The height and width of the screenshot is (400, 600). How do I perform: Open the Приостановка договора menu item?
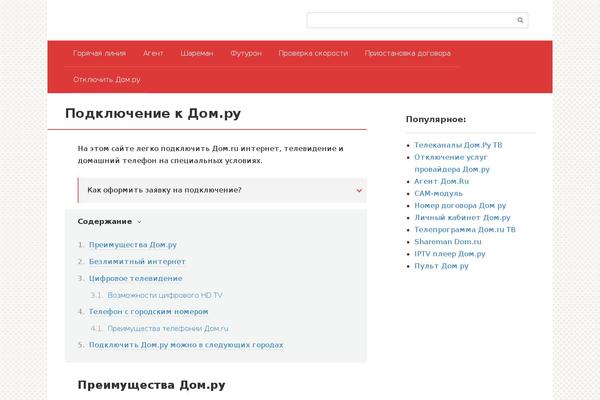pos(408,54)
